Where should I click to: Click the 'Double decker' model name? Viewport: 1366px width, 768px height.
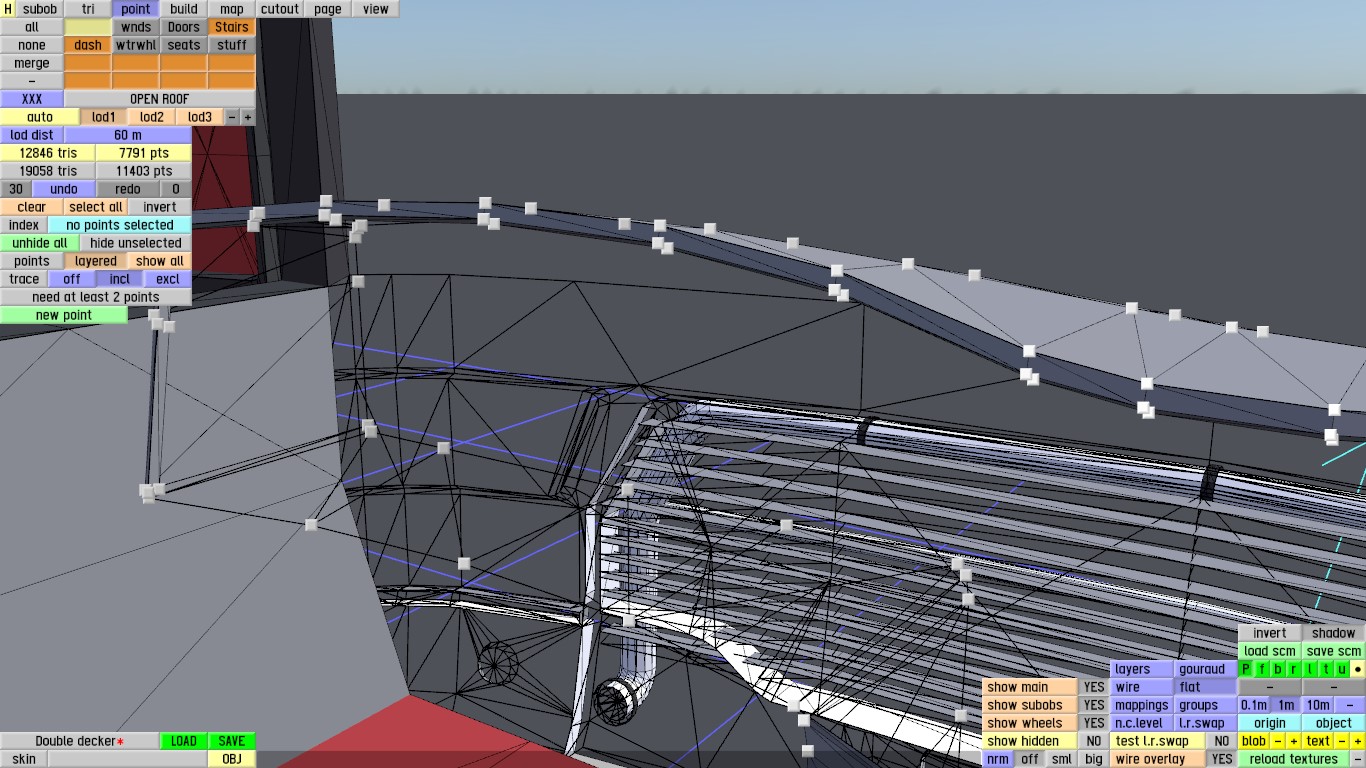pos(80,741)
